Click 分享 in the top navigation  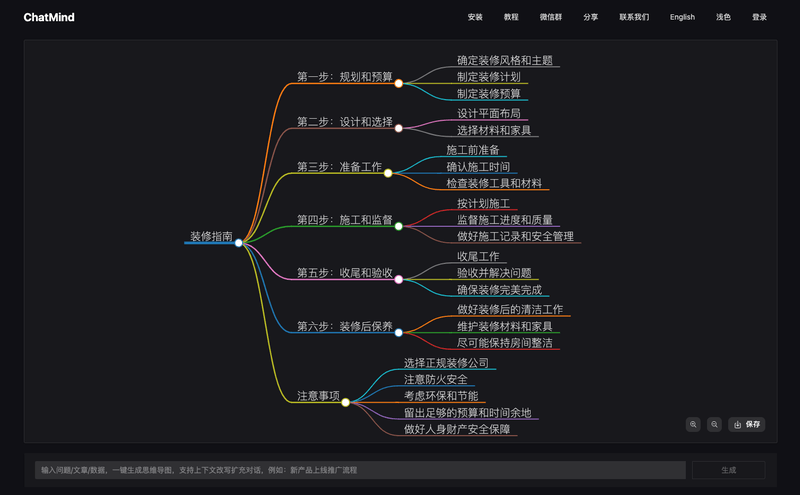click(591, 17)
